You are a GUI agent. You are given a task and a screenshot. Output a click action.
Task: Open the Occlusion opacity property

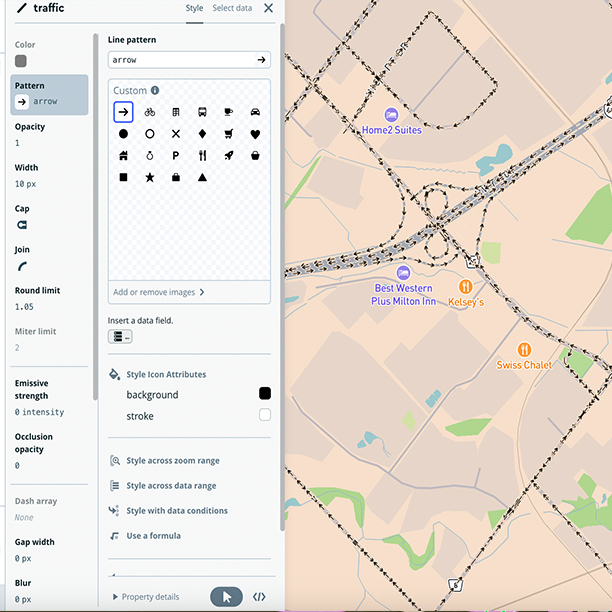(49, 451)
